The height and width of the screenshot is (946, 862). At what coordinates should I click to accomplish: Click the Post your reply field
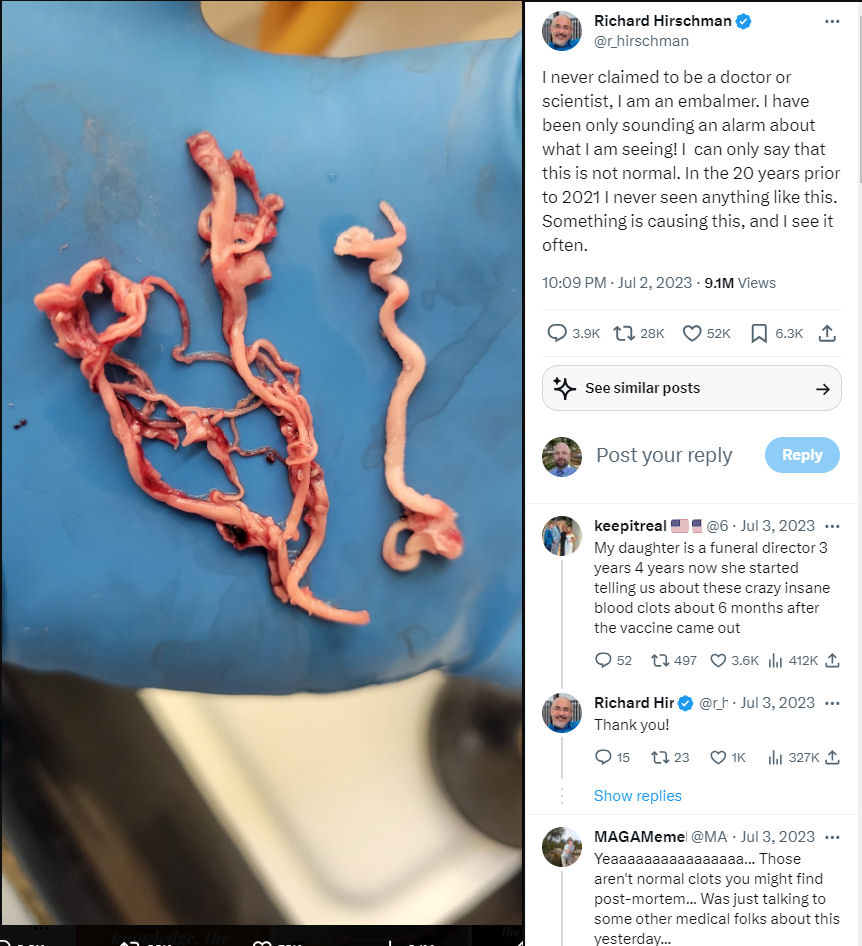pos(664,455)
